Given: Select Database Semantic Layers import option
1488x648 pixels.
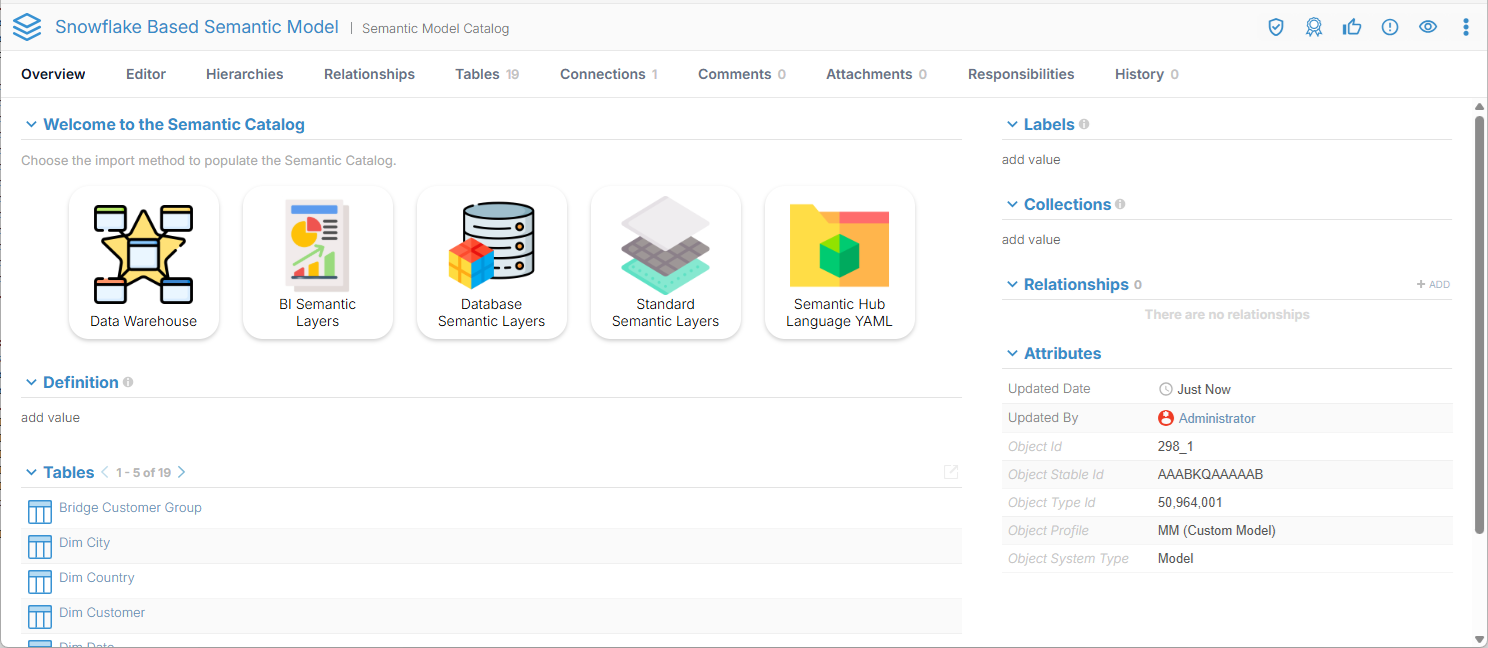Looking at the screenshot, I should 491,262.
